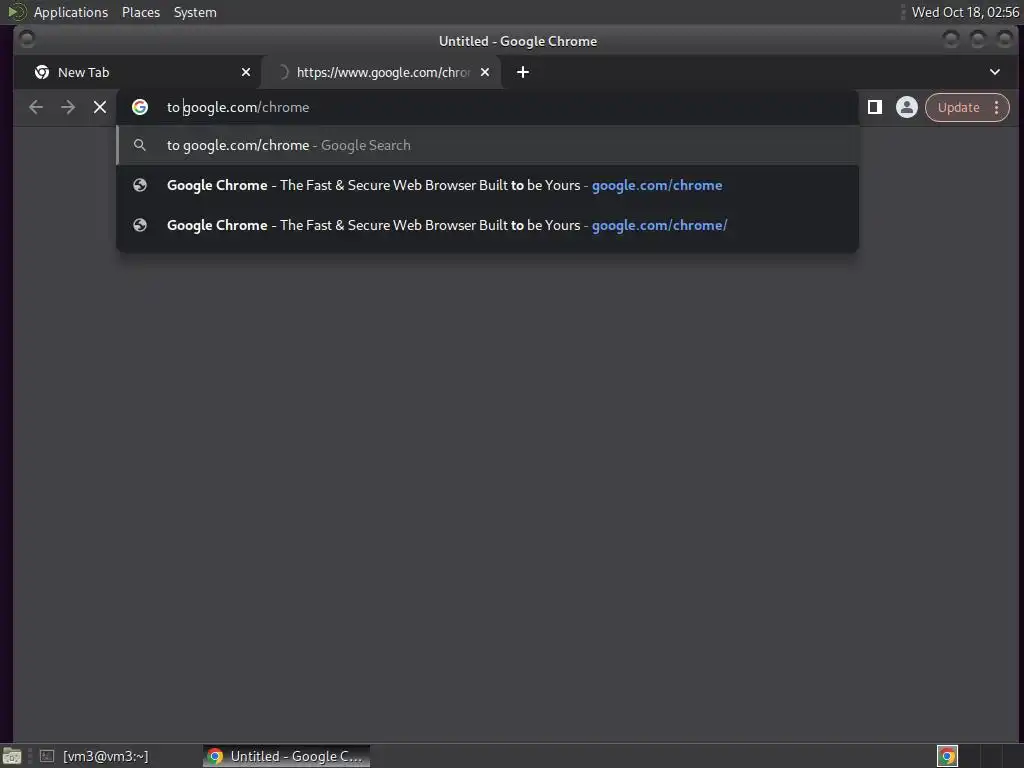
Task: Click the Applications menu logo icon
Action: pyautogui.click(x=16, y=12)
